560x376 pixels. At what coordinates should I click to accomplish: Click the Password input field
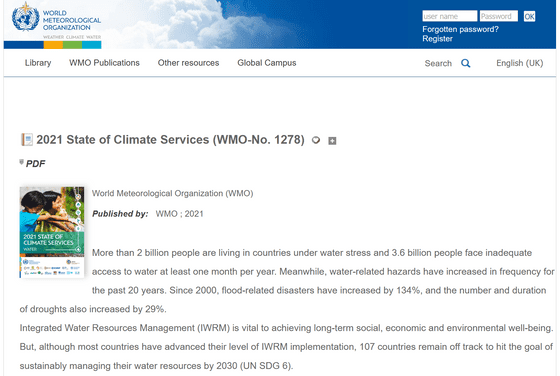(x=499, y=16)
